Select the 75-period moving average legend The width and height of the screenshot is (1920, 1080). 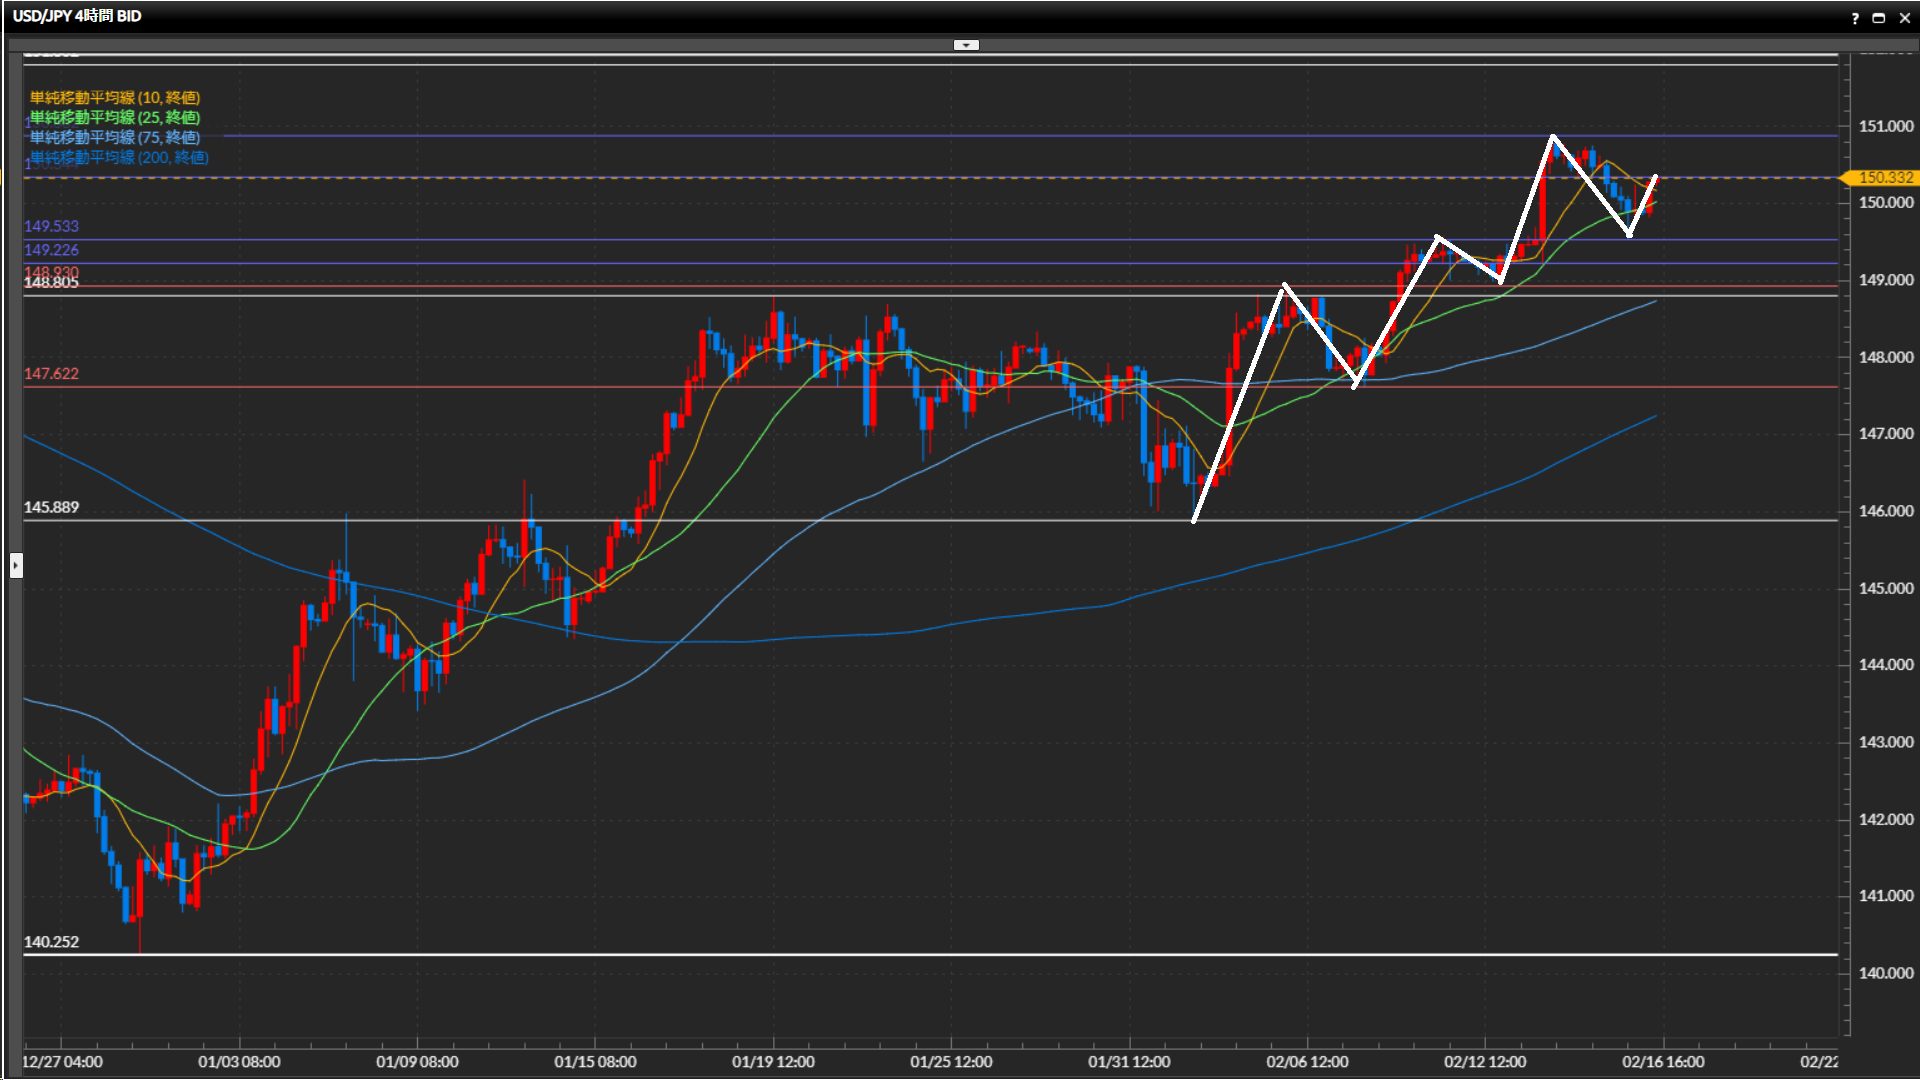pyautogui.click(x=115, y=137)
